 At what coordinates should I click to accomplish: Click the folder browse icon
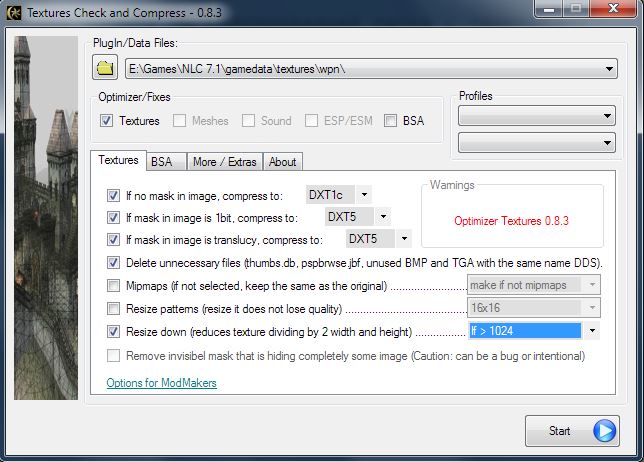(x=105, y=68)
